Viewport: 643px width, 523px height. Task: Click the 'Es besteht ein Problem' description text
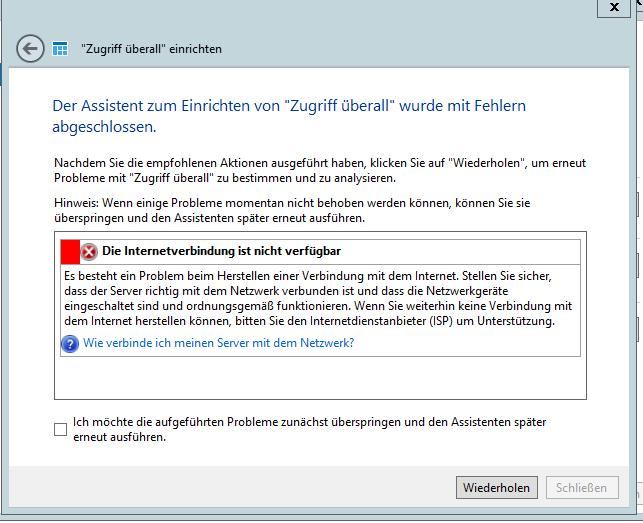[x=318, y=298]
